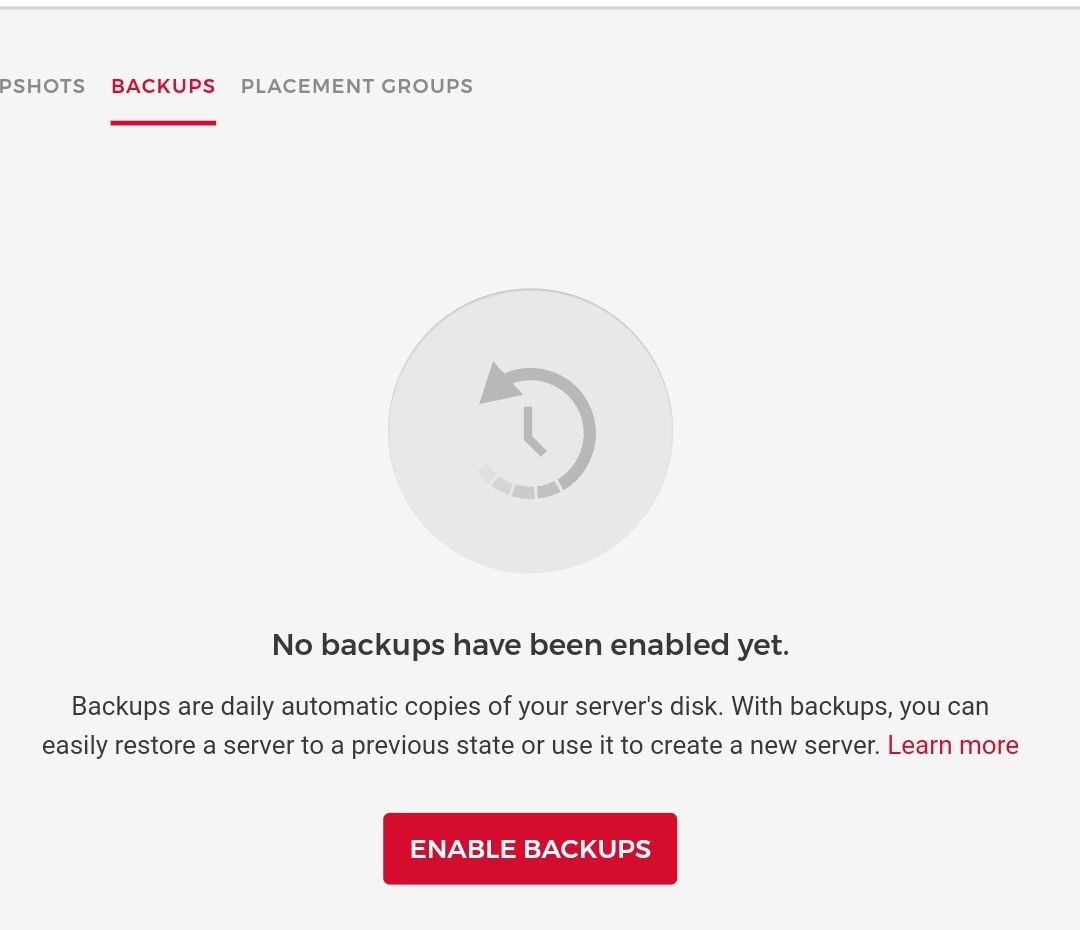
Task: Select the Backups tab
Action: [x=163, y=86]
